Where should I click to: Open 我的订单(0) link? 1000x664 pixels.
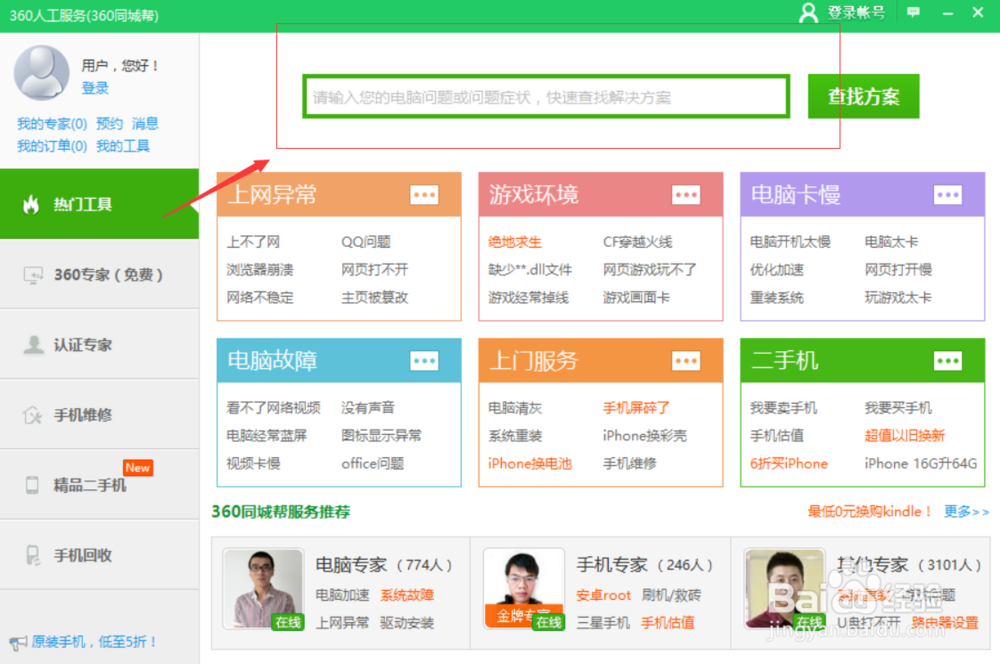click(x=52, y=146)
